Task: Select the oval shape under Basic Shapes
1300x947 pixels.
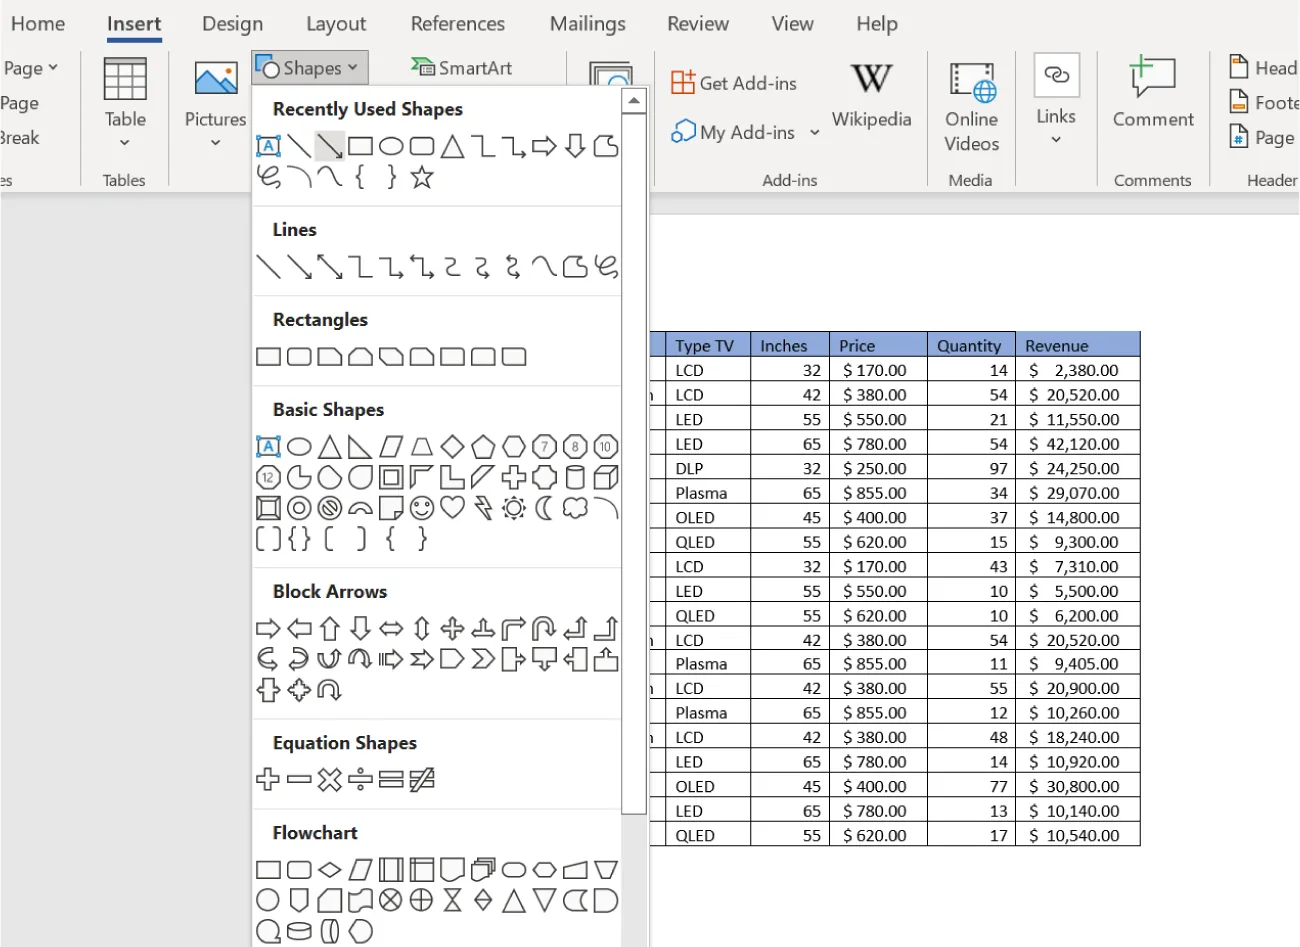Action: tap(299, 446)
